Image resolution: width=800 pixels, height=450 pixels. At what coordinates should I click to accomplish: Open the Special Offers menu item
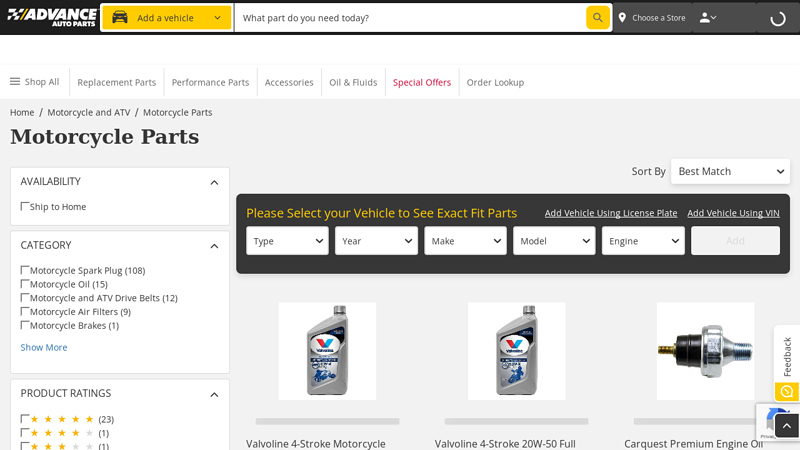pyautogui.click(x=422, y=82)
